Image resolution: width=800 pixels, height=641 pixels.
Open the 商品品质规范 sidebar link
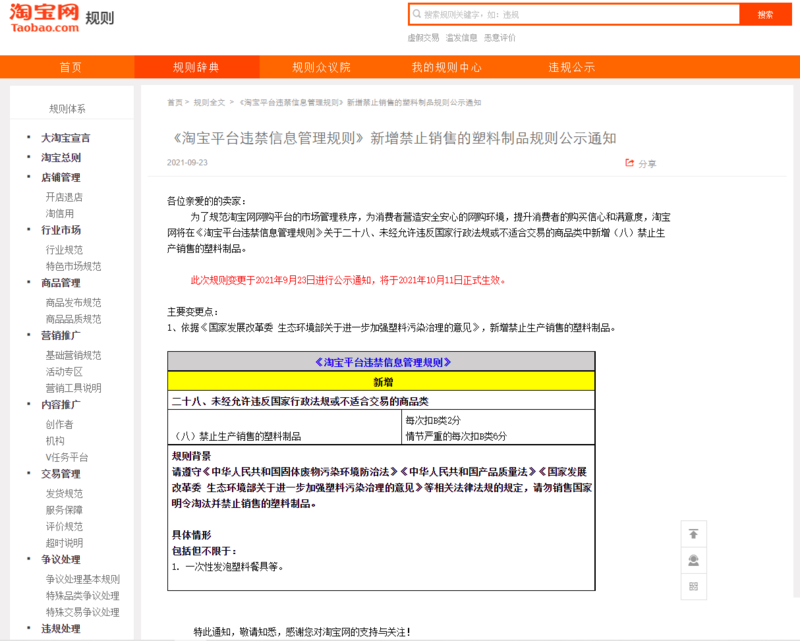tap(73, 319)
